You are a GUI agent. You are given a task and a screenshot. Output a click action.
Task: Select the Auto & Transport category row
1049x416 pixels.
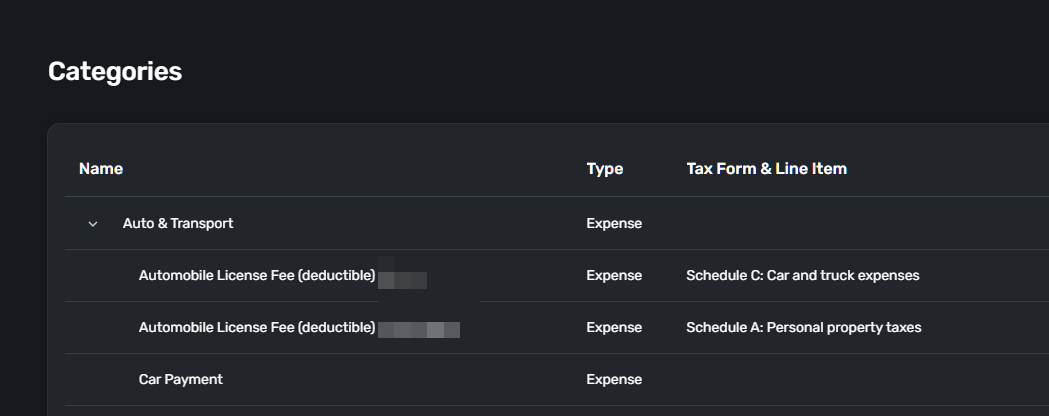click(178, 224)
